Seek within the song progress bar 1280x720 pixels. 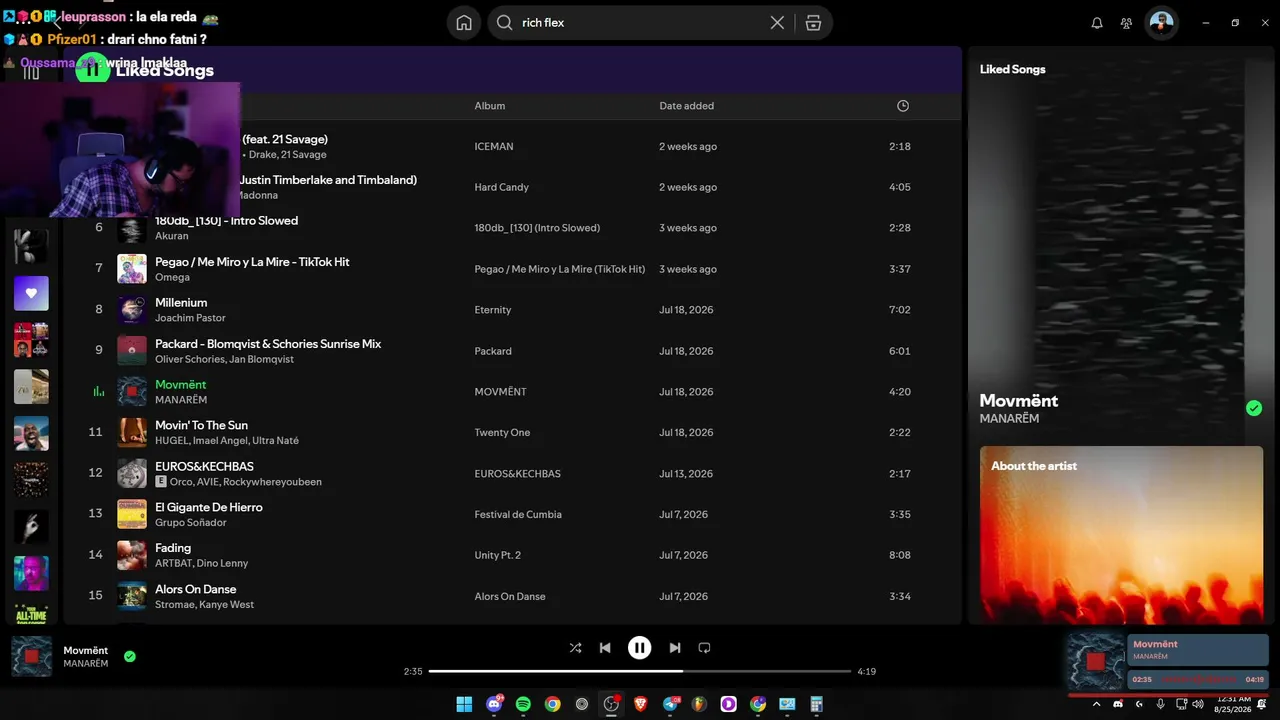click(640, 671)
